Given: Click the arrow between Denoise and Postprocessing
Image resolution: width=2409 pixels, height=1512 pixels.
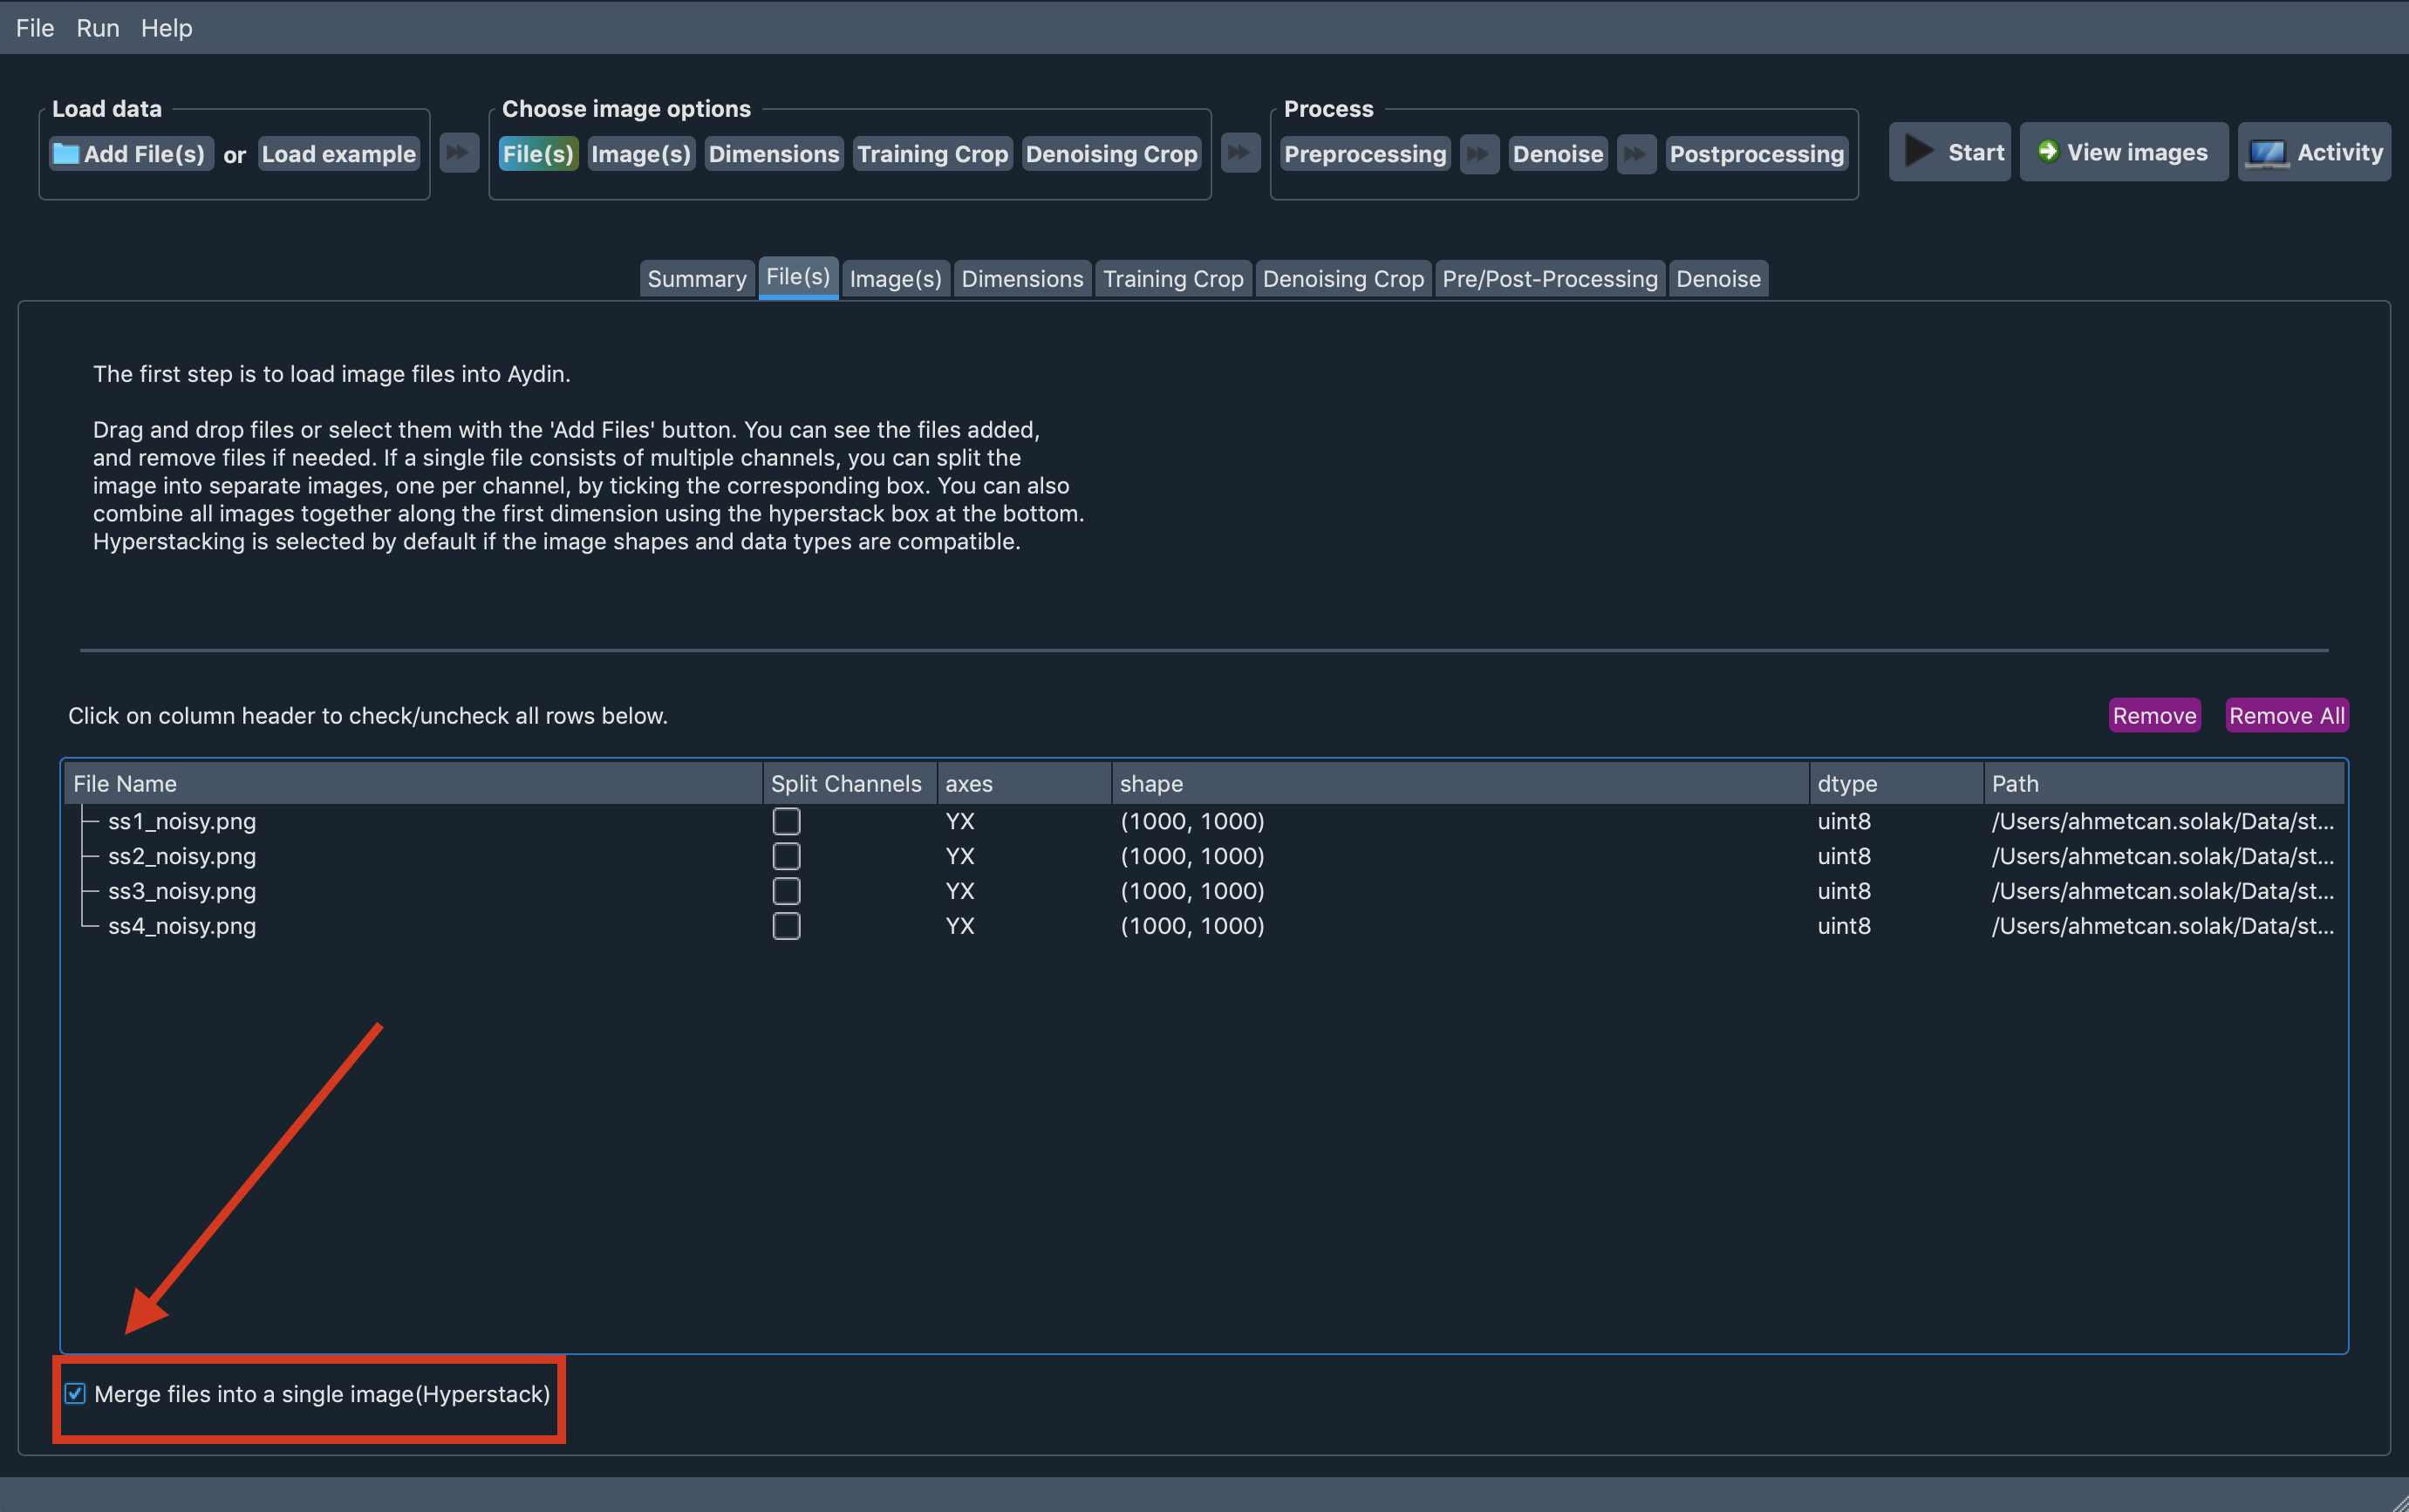Looking at the screenshot, I should coord(1636,154).
